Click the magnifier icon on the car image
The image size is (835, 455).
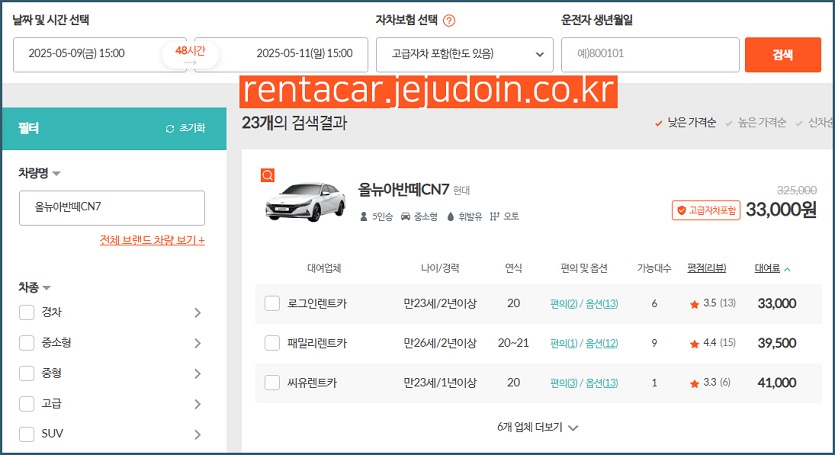(x=267, y=175)
